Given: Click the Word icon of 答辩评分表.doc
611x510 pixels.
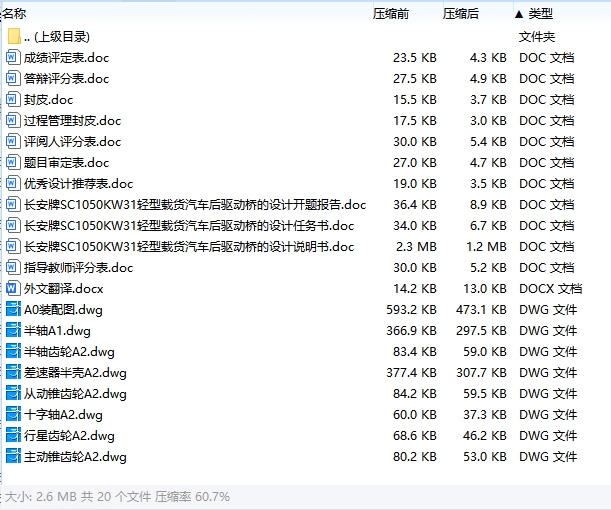Looking at the screenshot, I should click(x=12, y=79).
